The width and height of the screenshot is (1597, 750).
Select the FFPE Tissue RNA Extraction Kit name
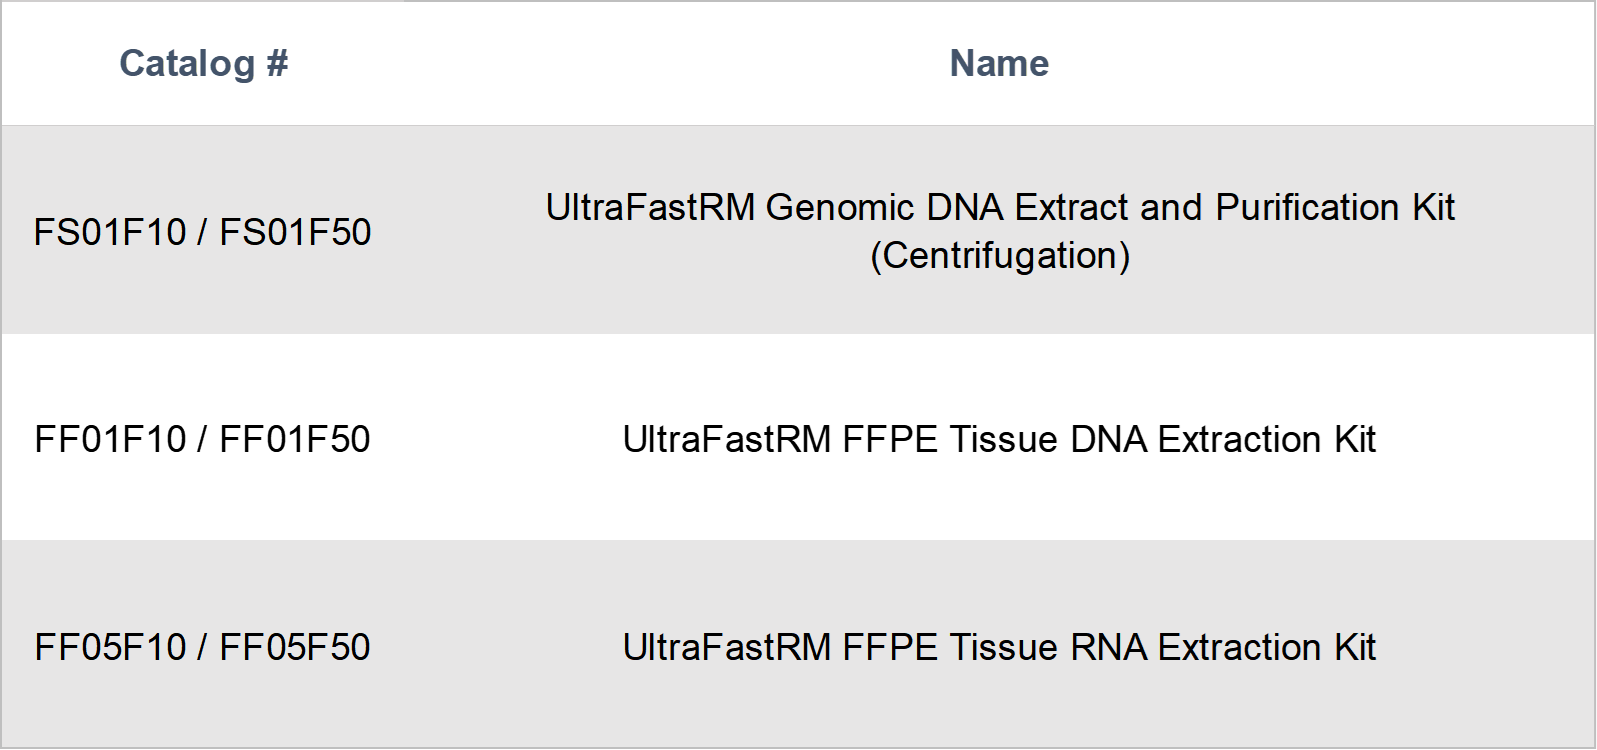[1109, 647]
